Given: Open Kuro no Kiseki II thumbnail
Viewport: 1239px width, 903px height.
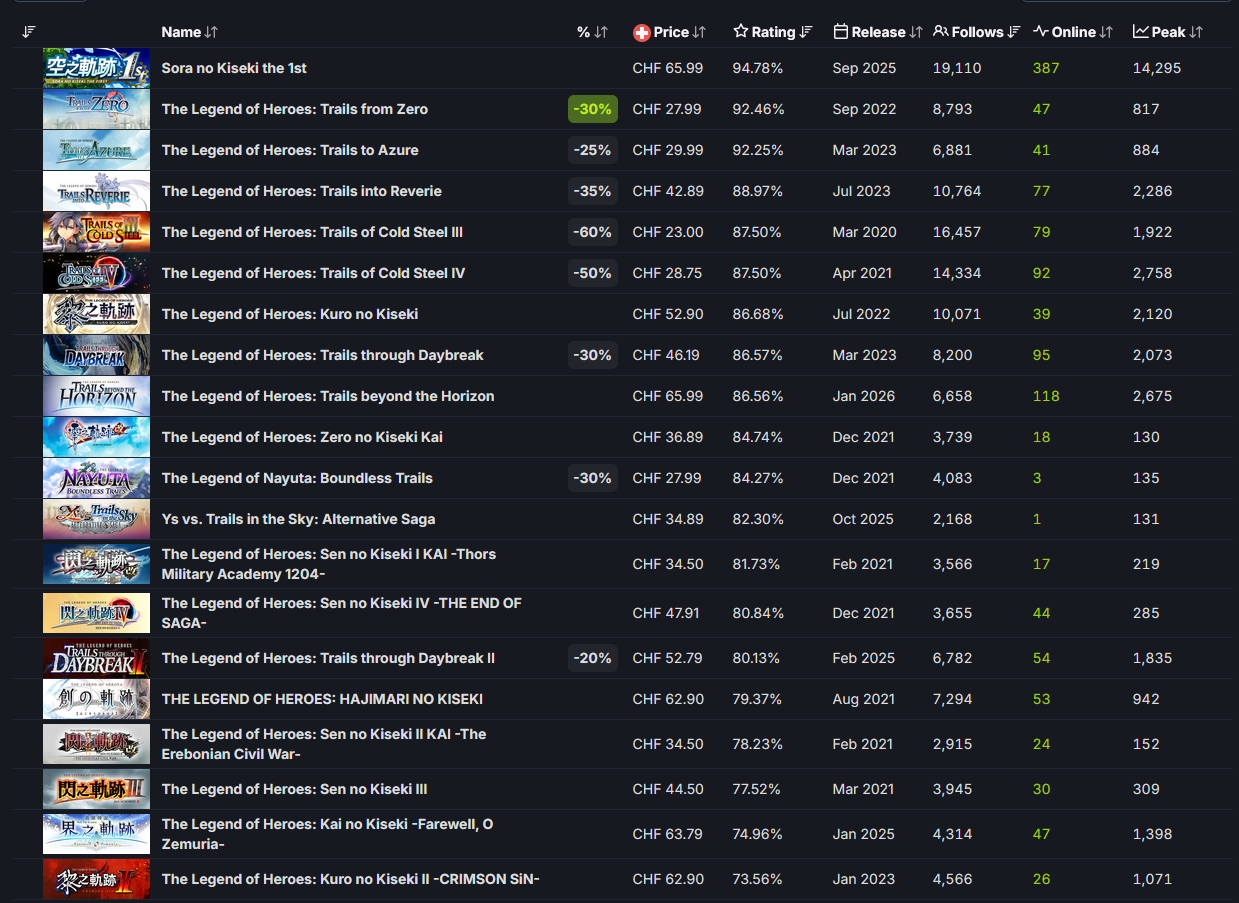Looking at the screenshot, I should click(96, 879).
